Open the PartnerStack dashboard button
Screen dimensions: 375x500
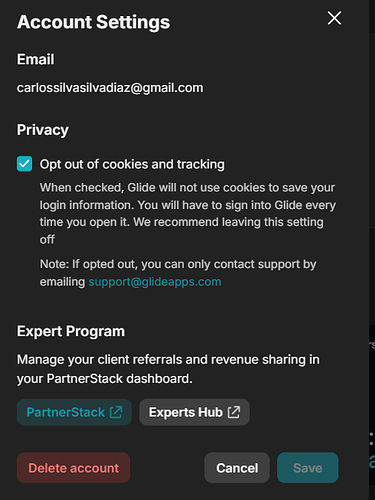[x=74, y=412]
